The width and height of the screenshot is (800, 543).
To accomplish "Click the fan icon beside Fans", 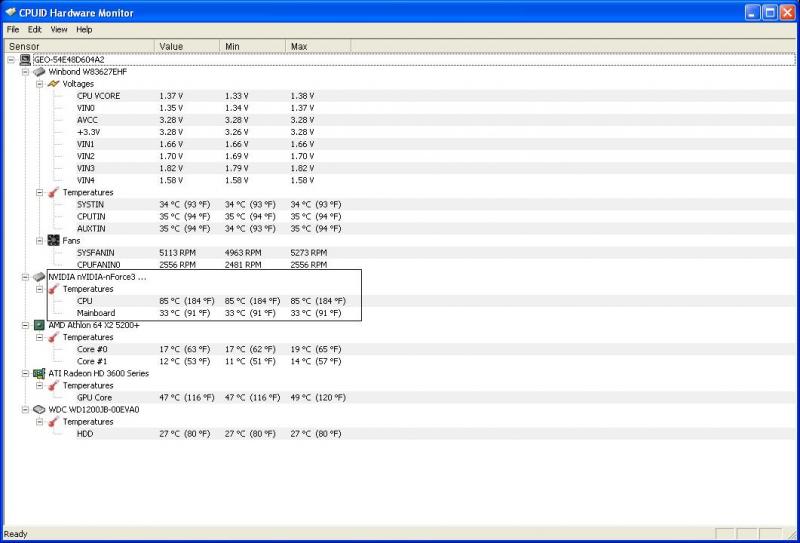I will pyautogui.click(x=53, y=240).
